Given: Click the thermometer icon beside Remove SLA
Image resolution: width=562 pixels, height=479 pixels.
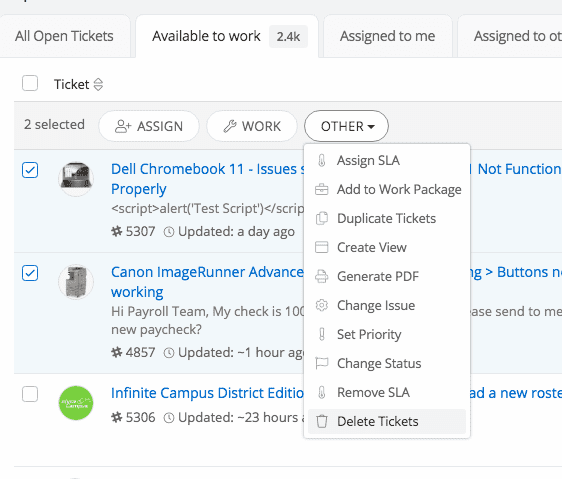Looking at the screenshot, I should coord(322,393).
